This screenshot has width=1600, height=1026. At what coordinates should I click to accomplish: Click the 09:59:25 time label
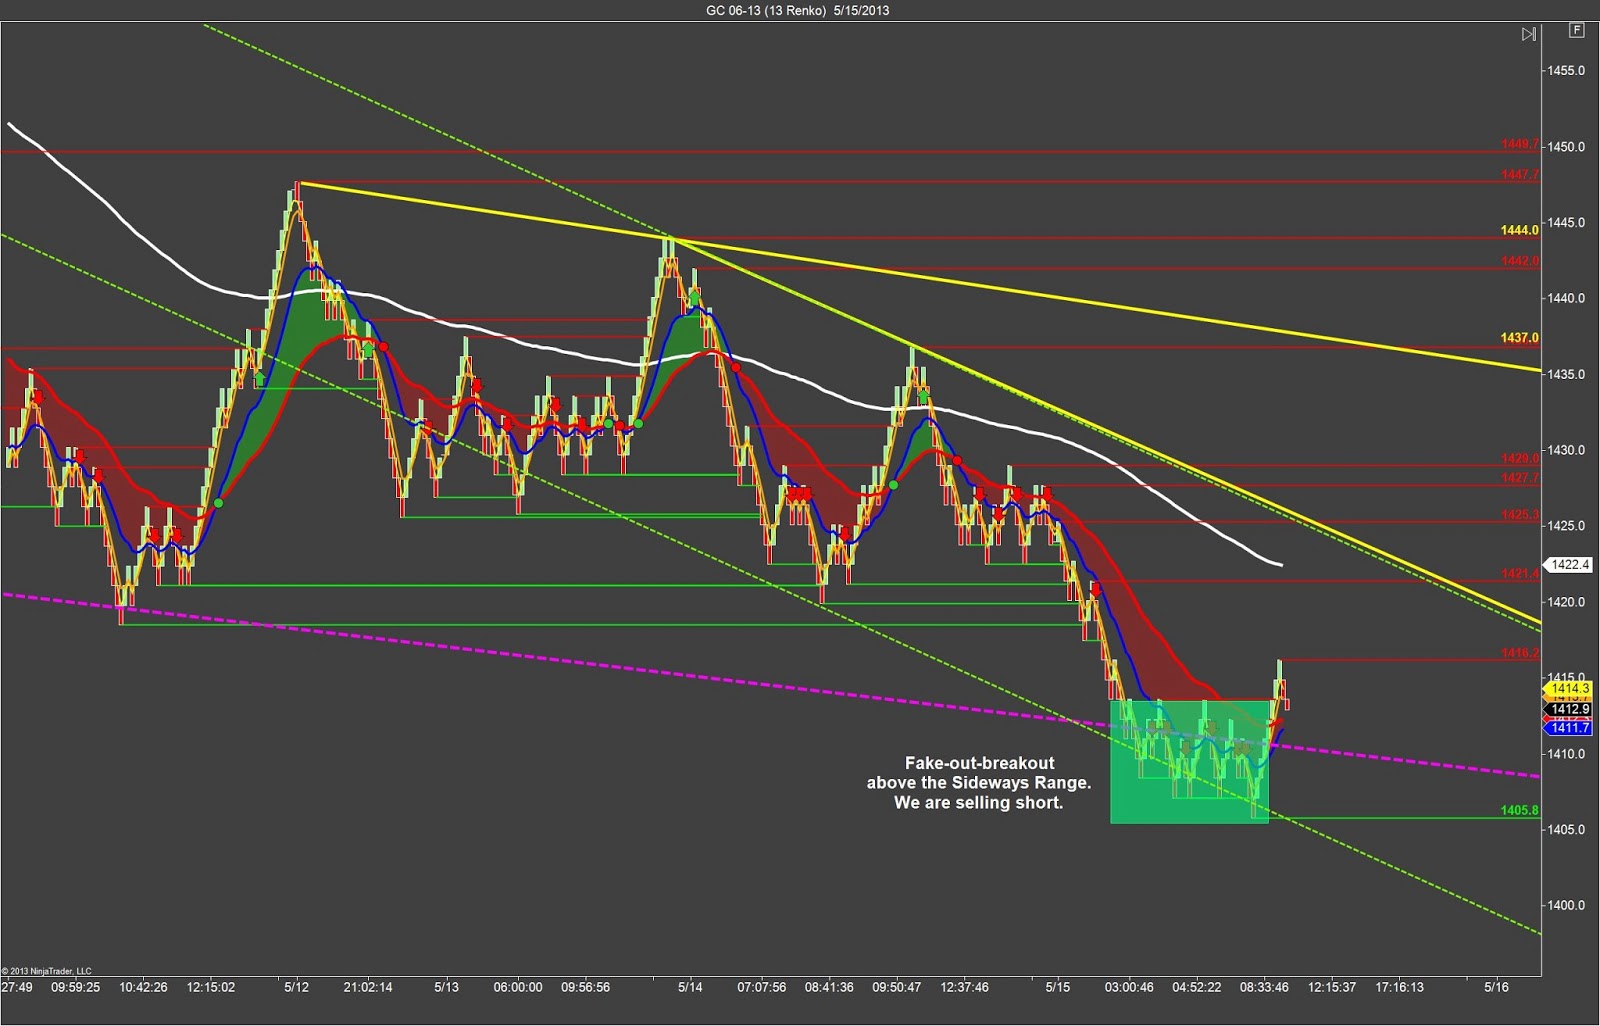[76, 987]
